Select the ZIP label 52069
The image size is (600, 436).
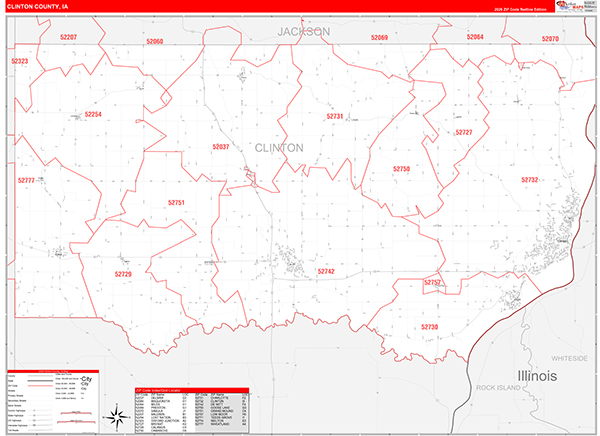379,38
